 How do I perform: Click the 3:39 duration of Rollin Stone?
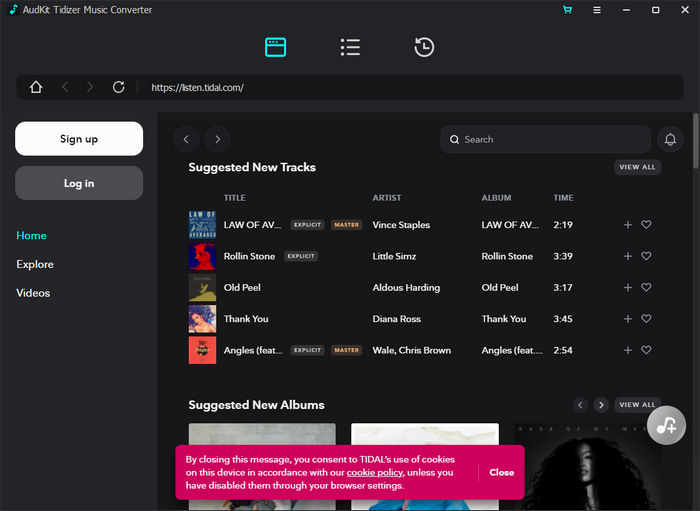point(563,256)
